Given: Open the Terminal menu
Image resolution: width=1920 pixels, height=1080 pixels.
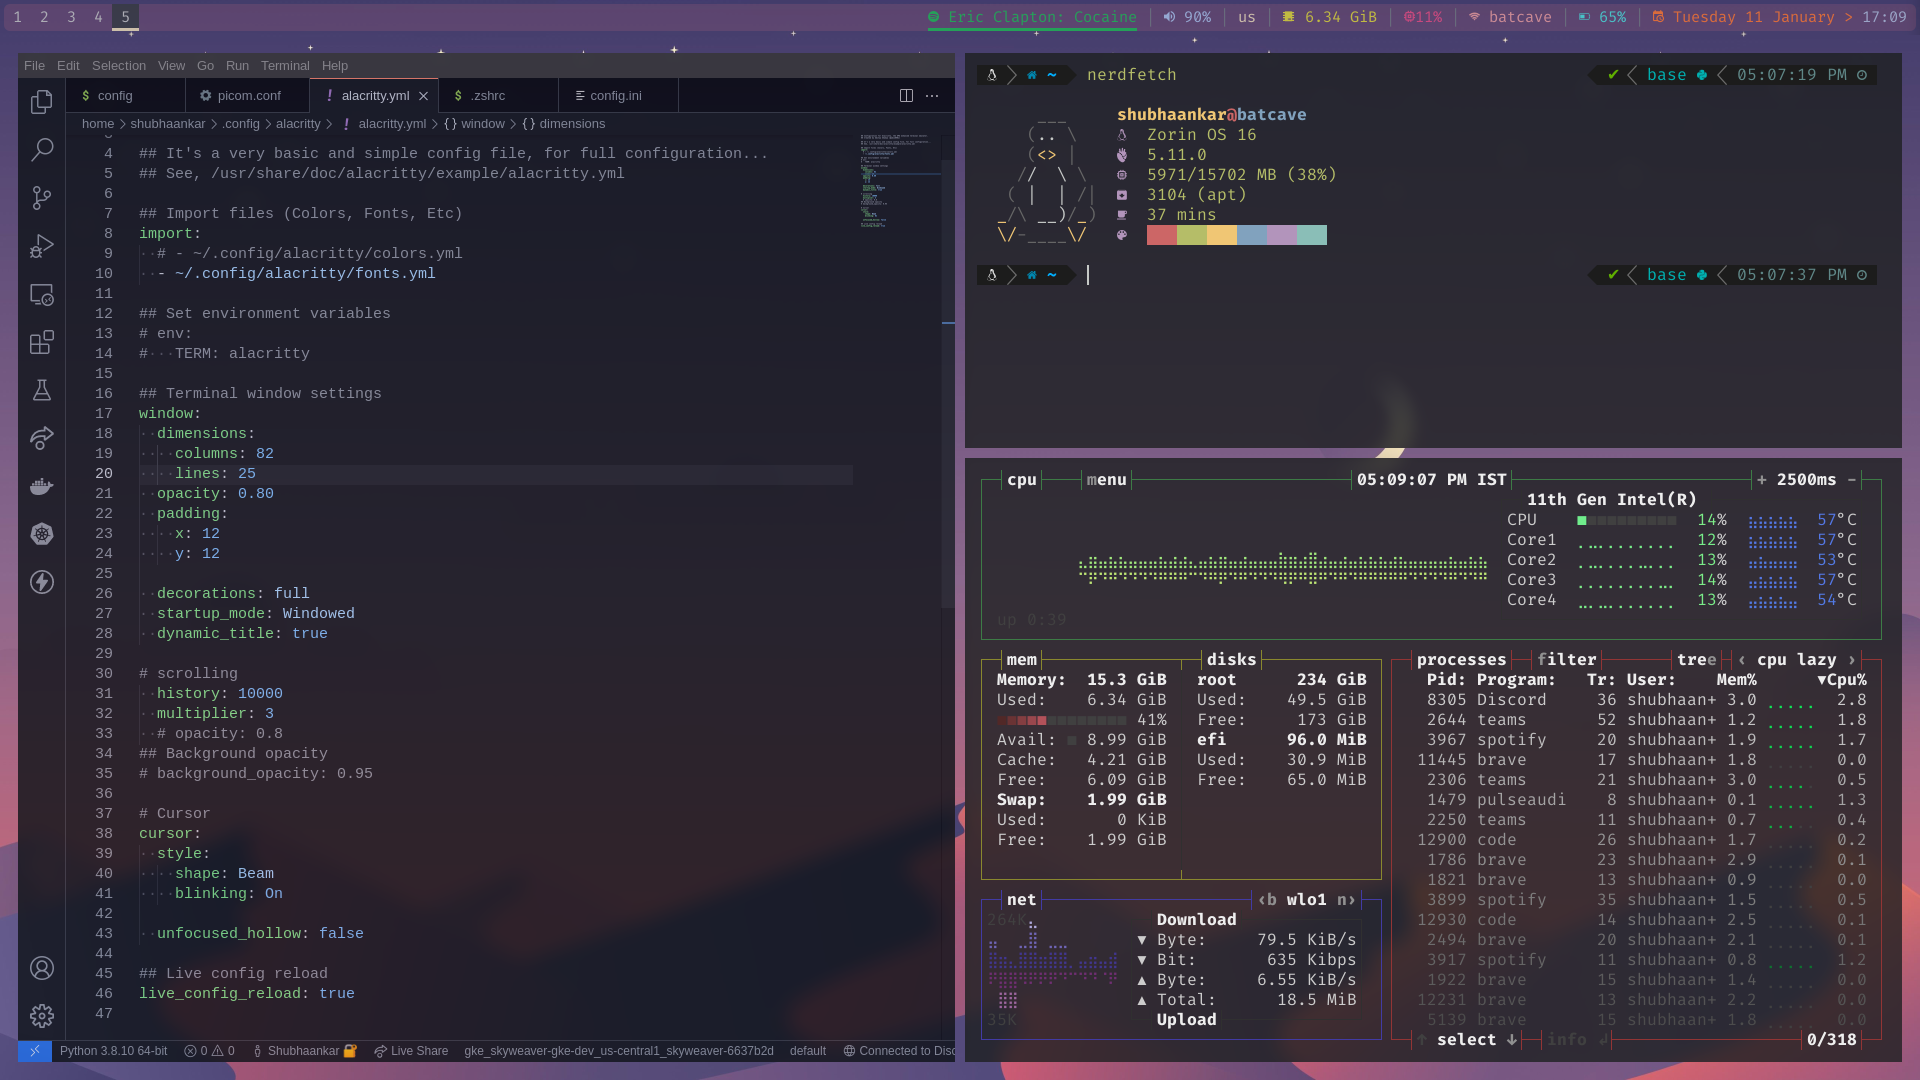Looking at the screenshot, I should click(x=285, y=66).
